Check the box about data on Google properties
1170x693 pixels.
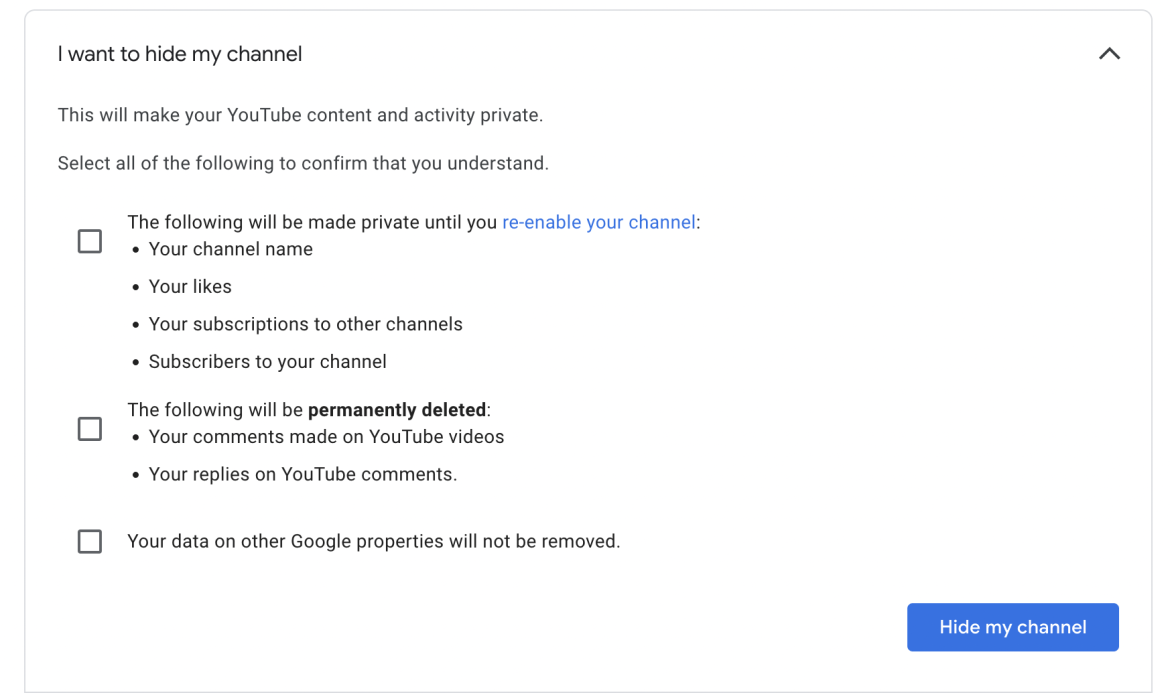point(89,541)
